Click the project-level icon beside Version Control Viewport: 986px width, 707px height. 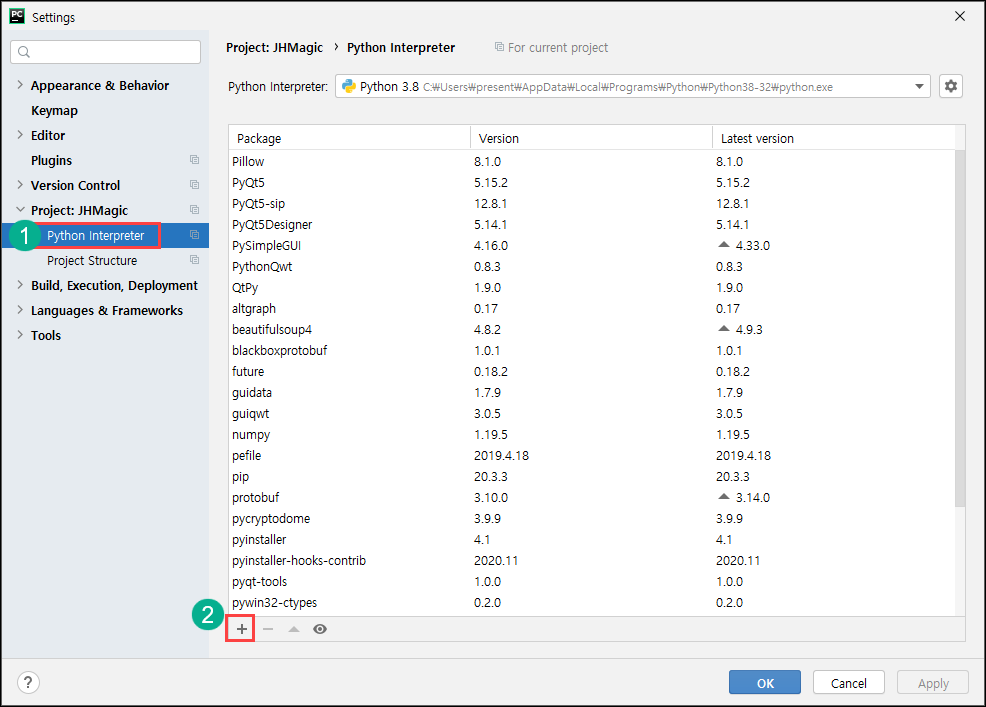pyautogui.click(x=194, y=185)
